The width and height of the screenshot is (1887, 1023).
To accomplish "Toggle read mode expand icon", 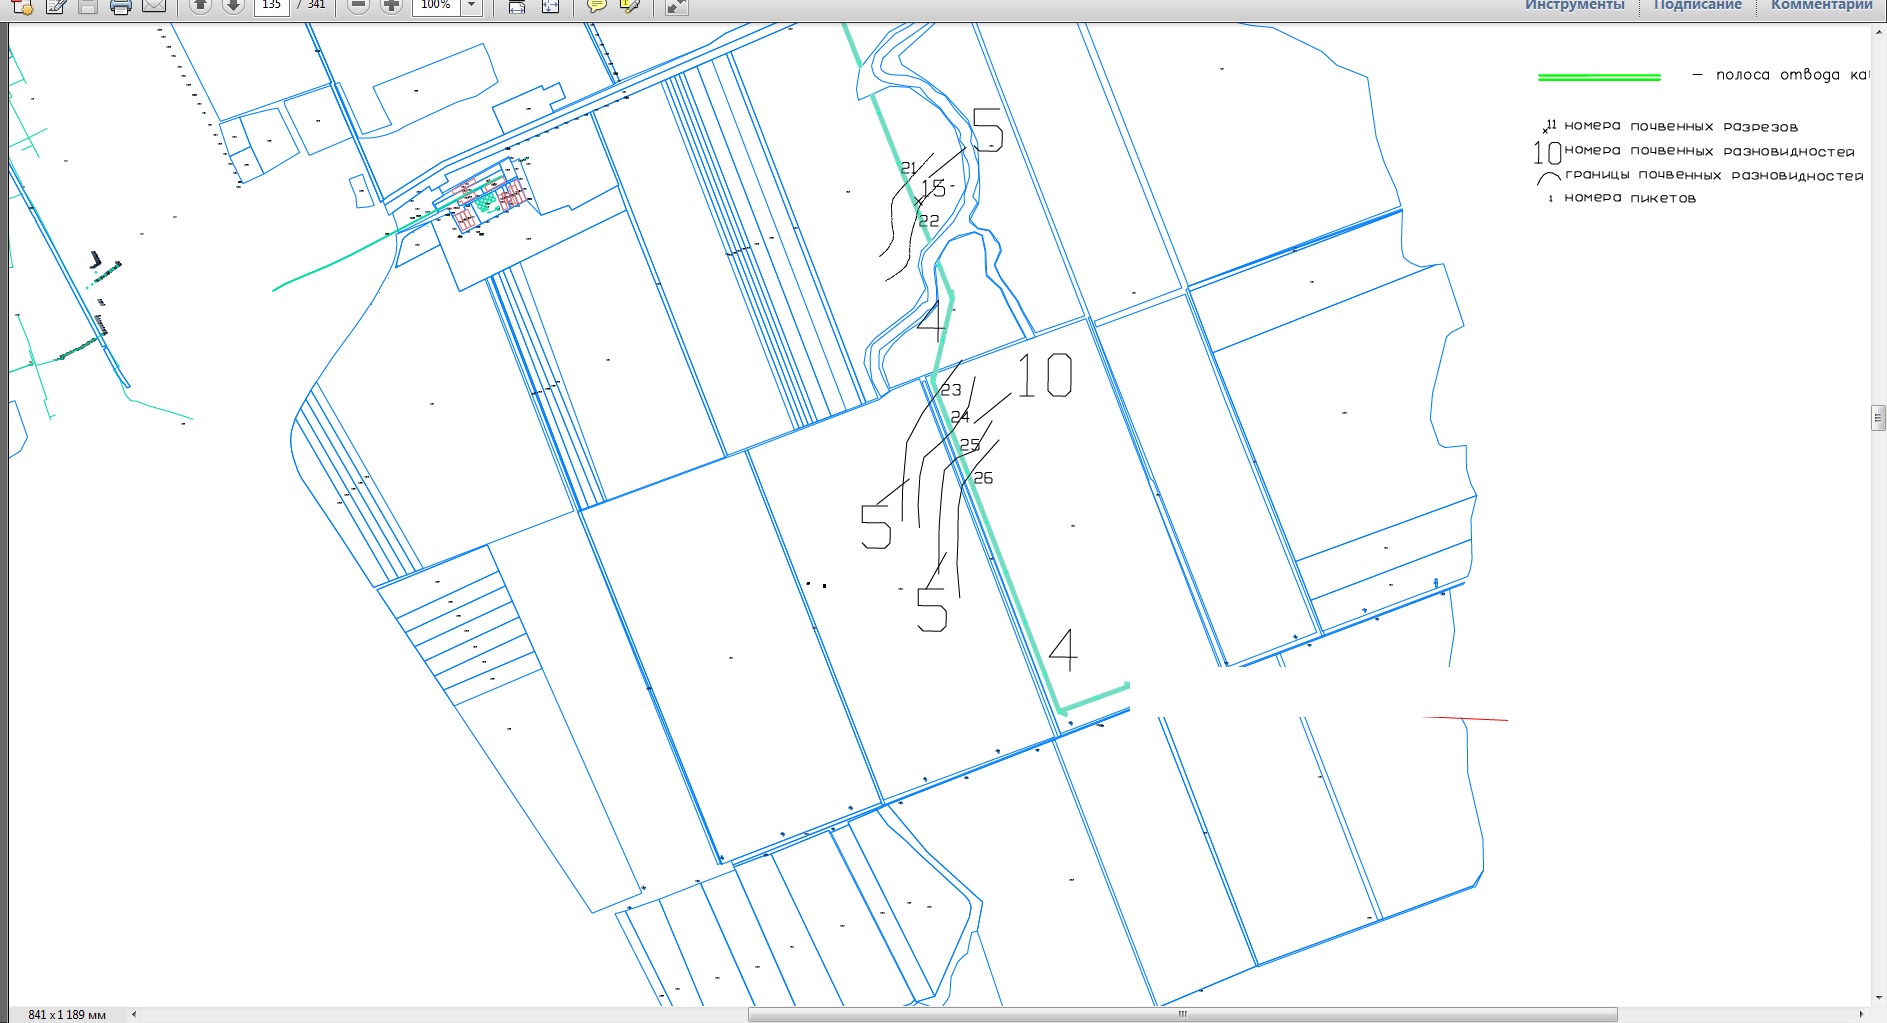I will pyautogui.click(x=676, y=6).
